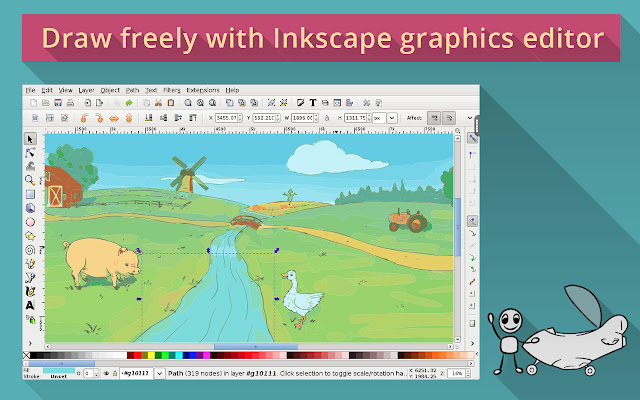Toggle first Affect button
Image resolution: width=640 pixels, height=400 pixels.
pyautogui.click(x=434, y=118)
